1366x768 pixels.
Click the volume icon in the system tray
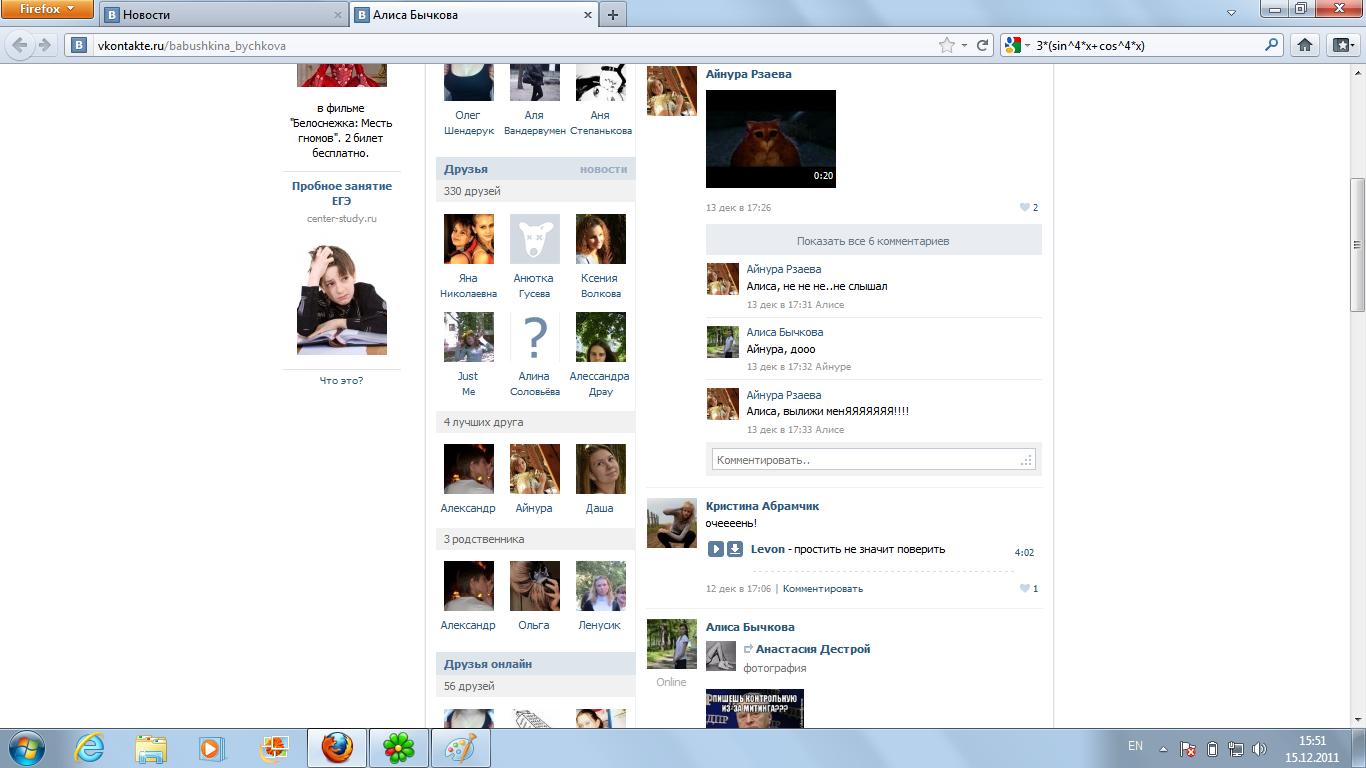(x=1259, y=748)
